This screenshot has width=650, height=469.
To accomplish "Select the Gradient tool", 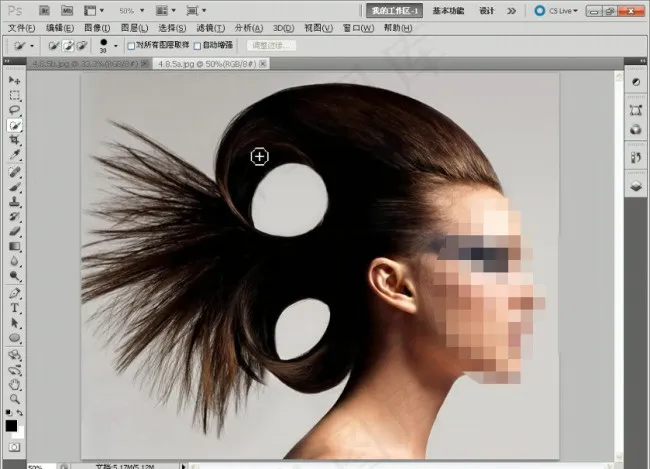I will pos(15,246).
